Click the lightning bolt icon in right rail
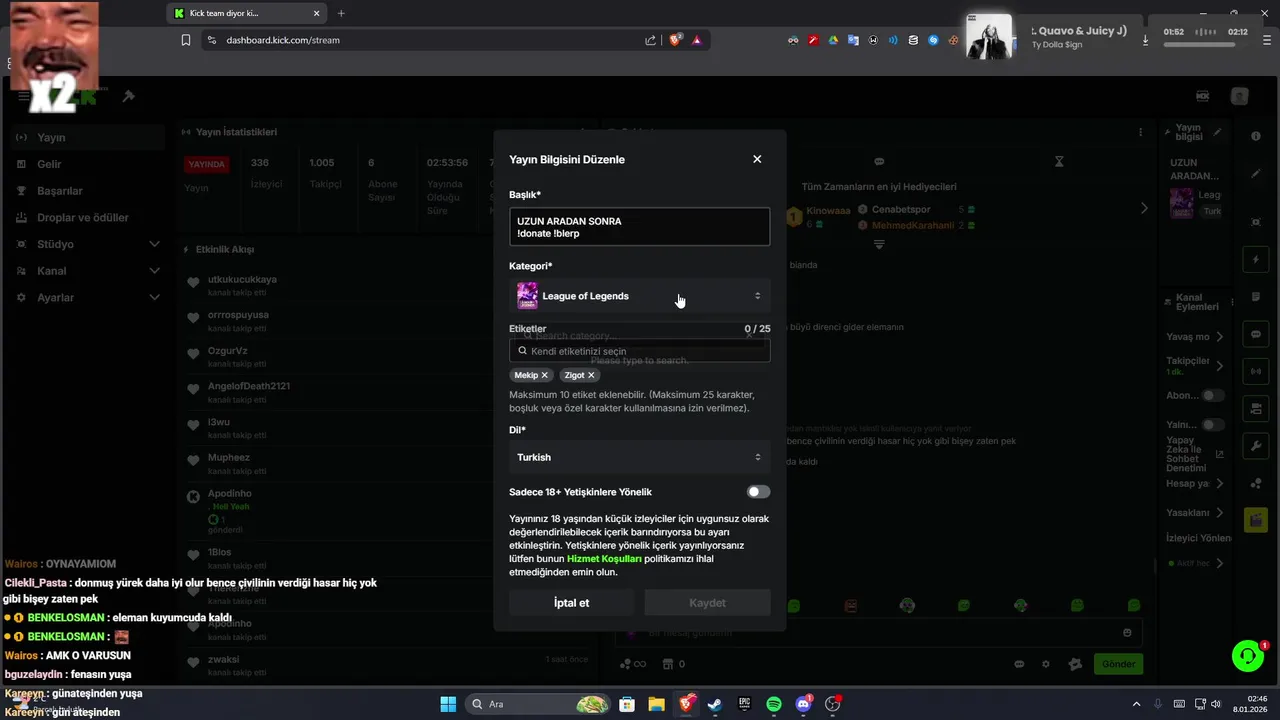The image size is (1280, 720). (1256, 260)
